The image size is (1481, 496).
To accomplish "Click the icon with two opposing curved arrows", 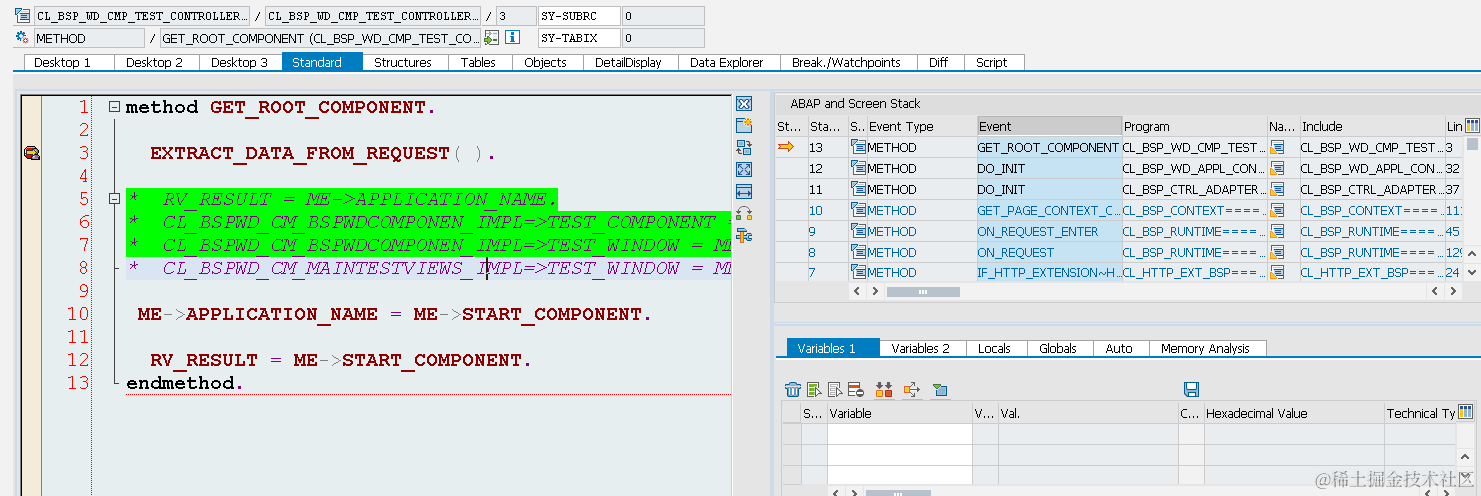I will pos(743,213).
